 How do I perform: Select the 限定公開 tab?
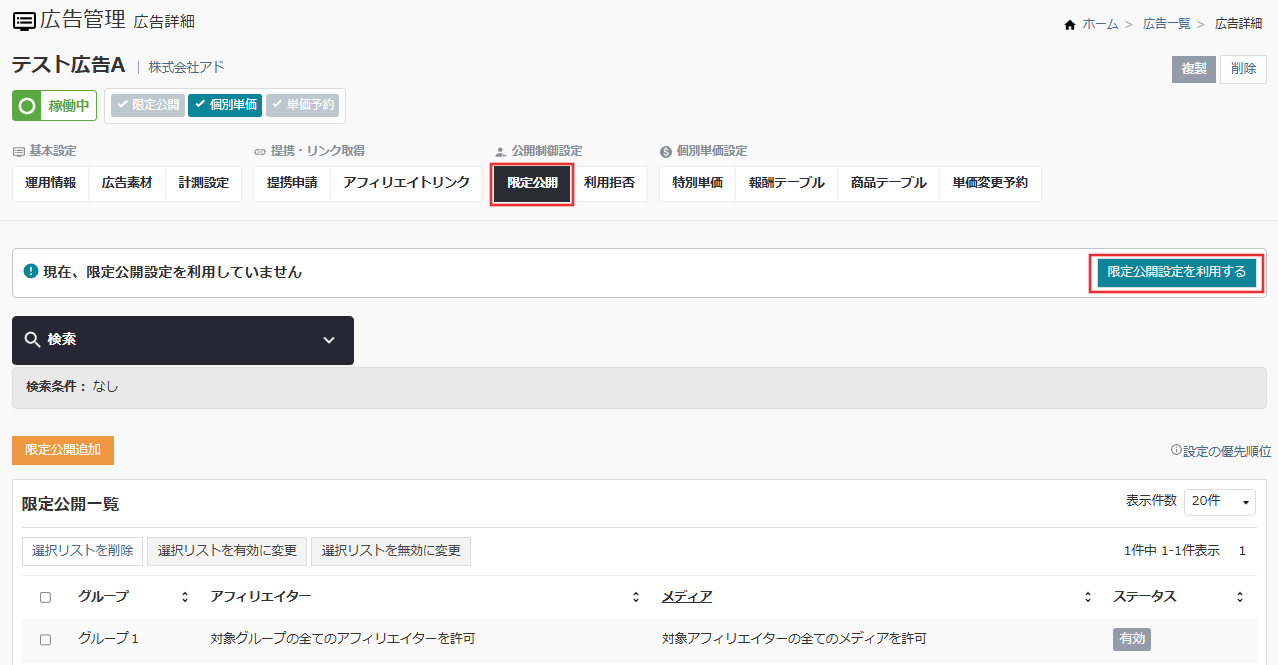coord(532,184)
